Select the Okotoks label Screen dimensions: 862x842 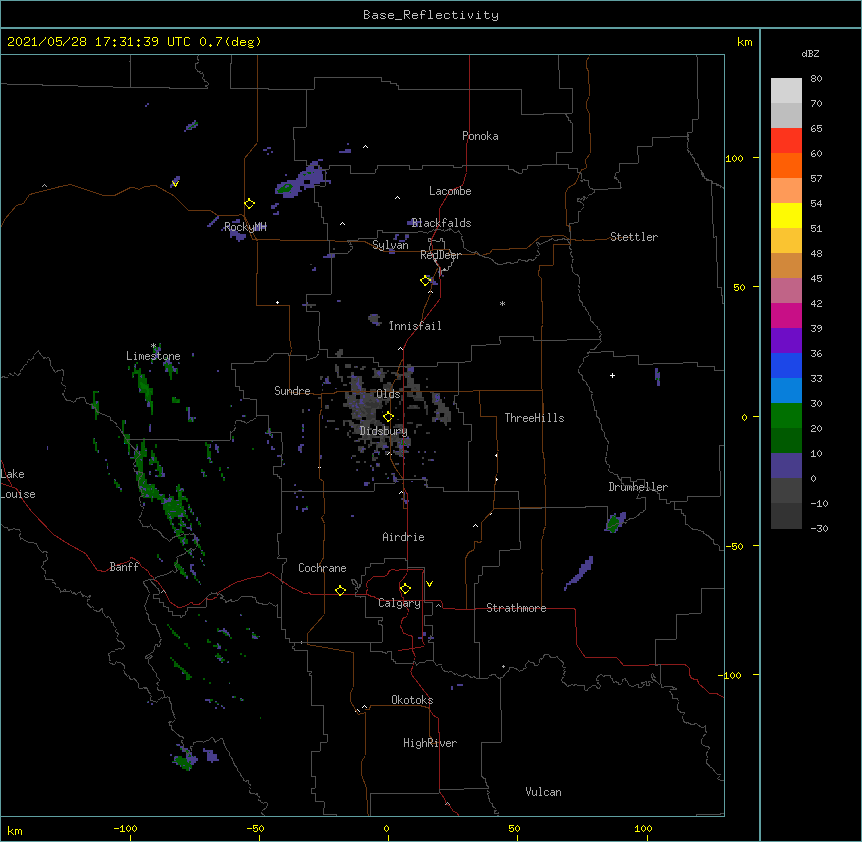(x=412, y=700)
